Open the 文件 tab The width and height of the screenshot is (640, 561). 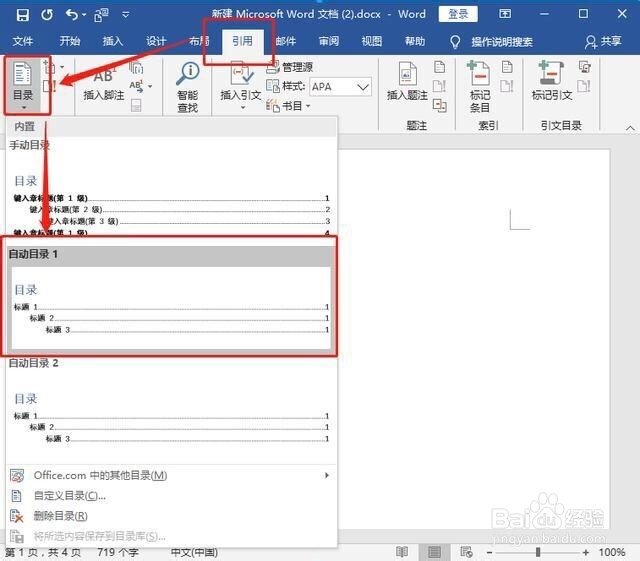pos(22,41)
